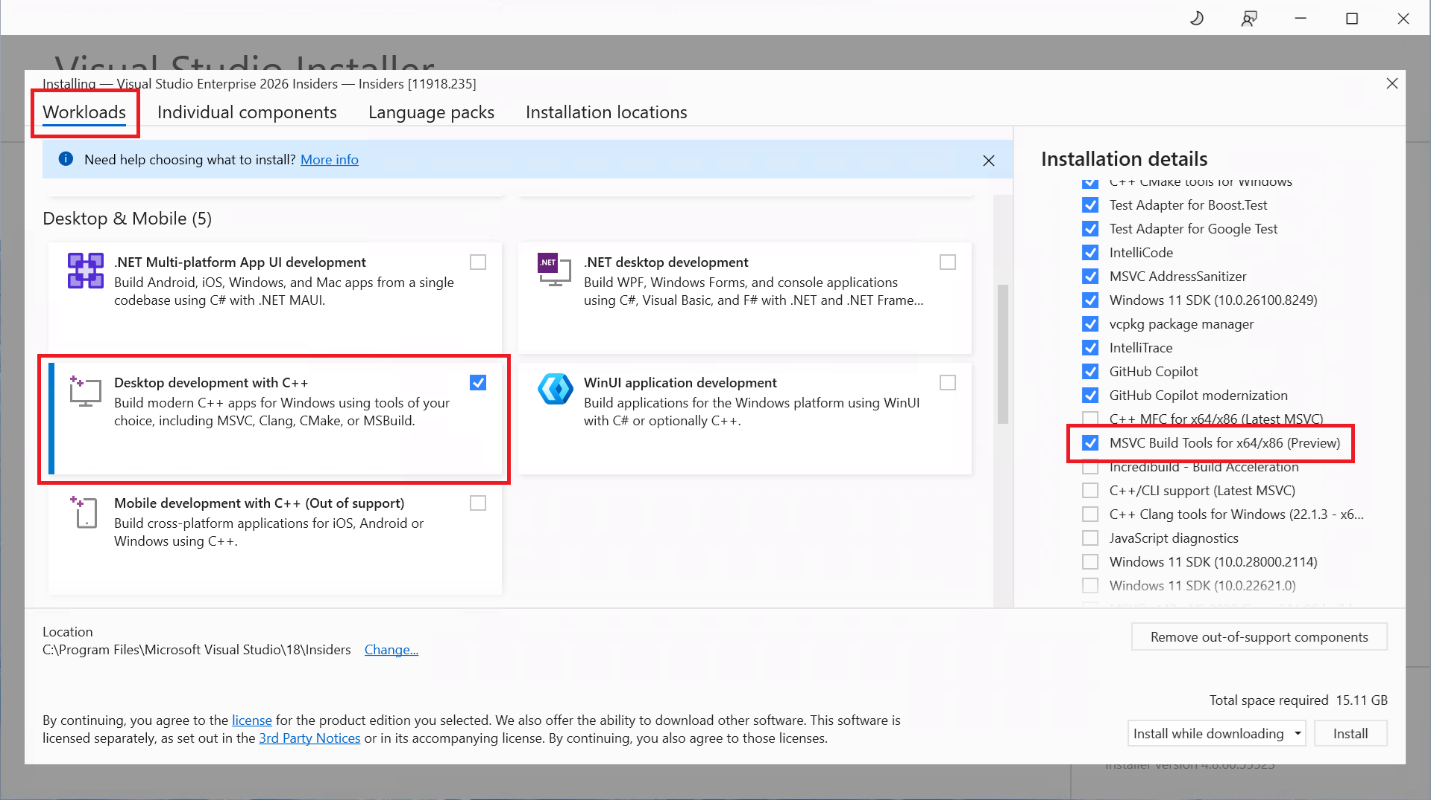The width and height of the screenshot is (1431, 800).
Task: Open the Installation locations tab
Action: (606, 112)
